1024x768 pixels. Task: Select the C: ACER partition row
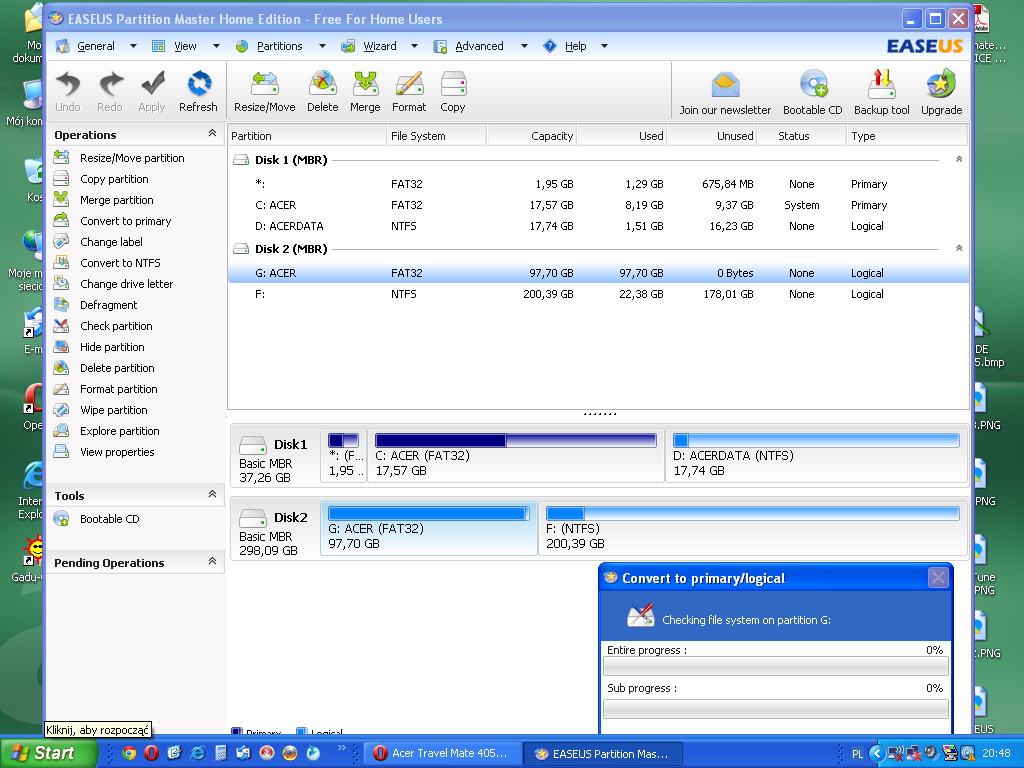tap(598, 205)
